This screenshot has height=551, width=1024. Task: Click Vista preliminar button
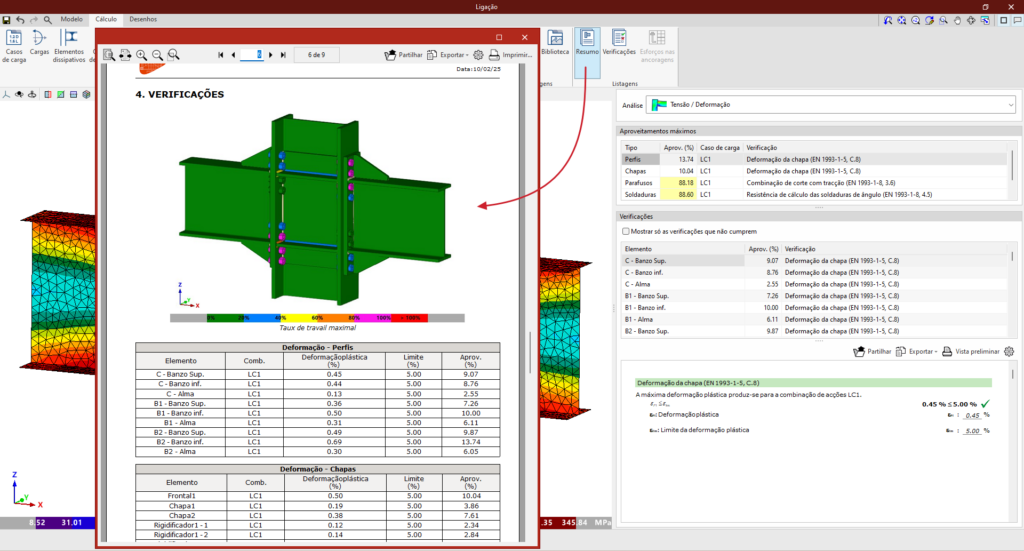coord(971,352)
